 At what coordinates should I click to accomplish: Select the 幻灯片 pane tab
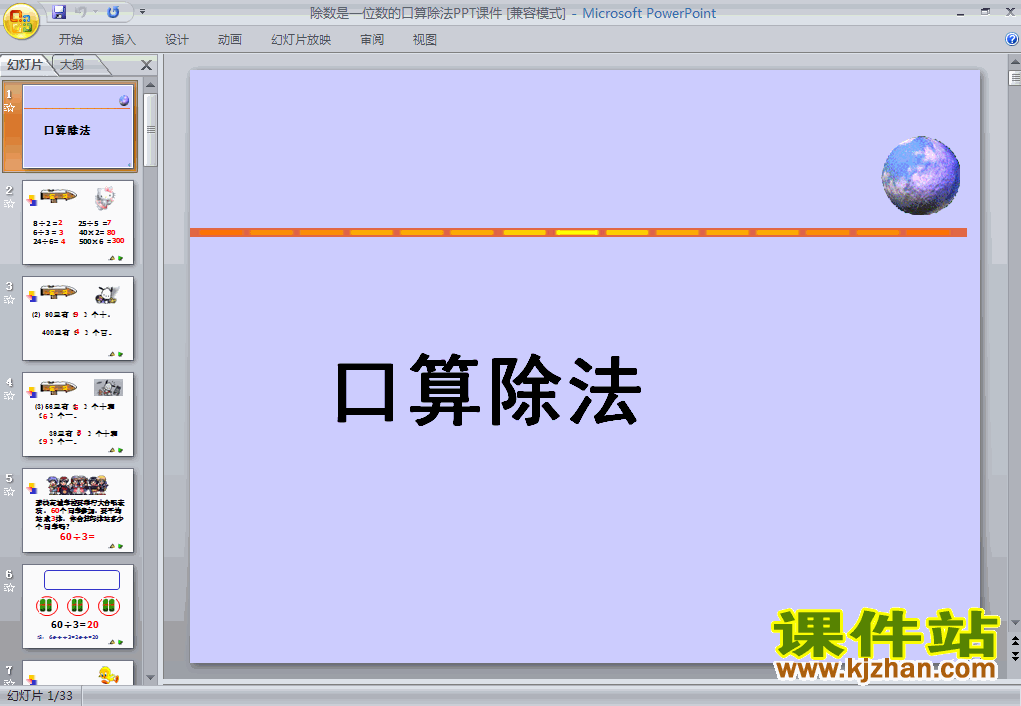tap(25, 64)
